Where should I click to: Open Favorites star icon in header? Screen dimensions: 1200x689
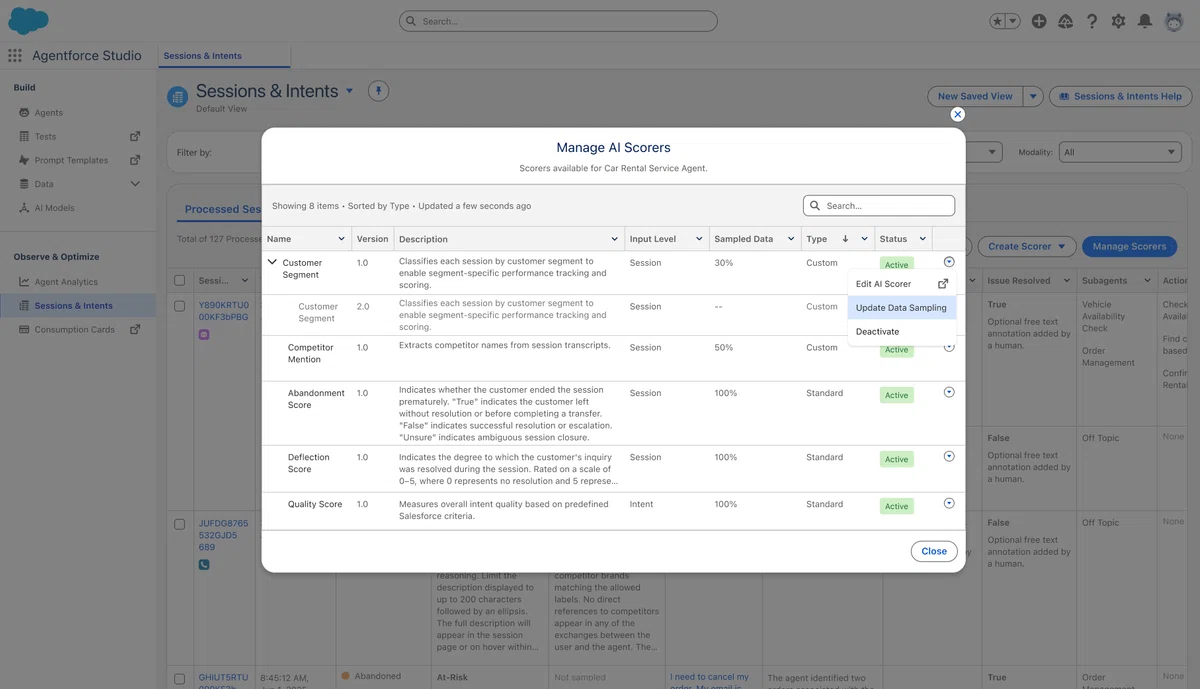click(x=998, y=21)
